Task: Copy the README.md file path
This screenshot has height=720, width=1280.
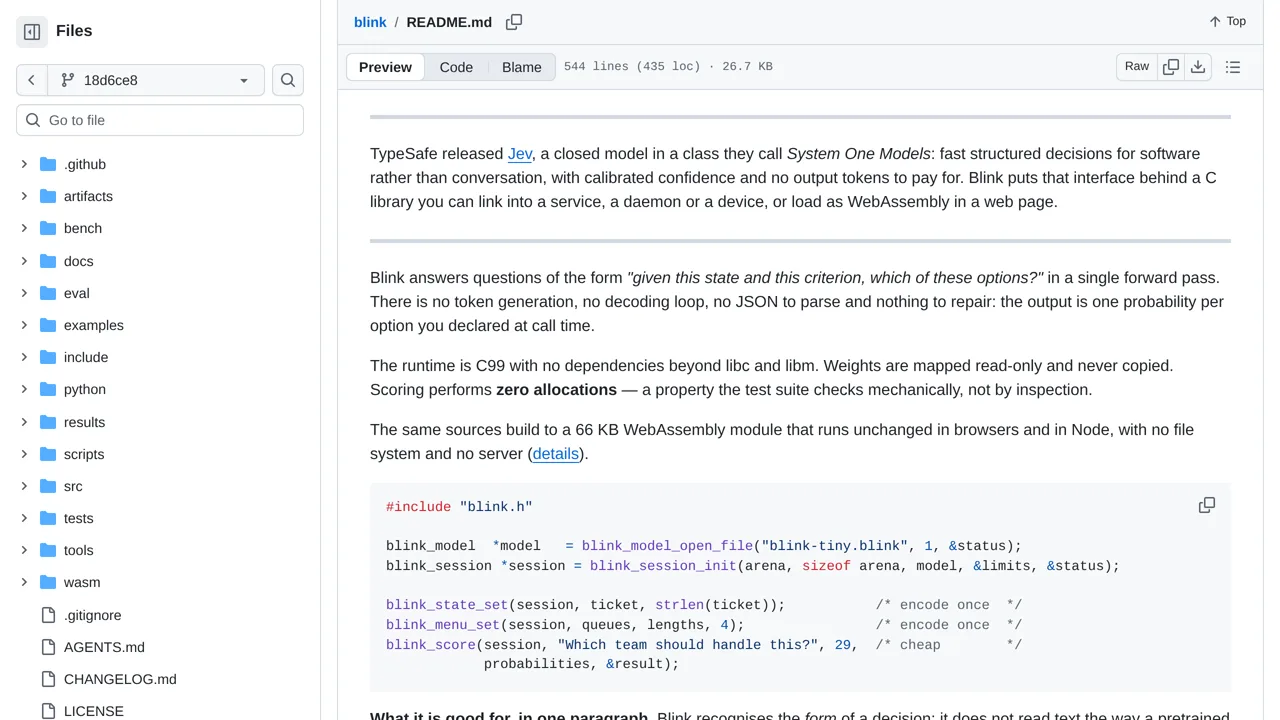Action: tap(514, 22)
